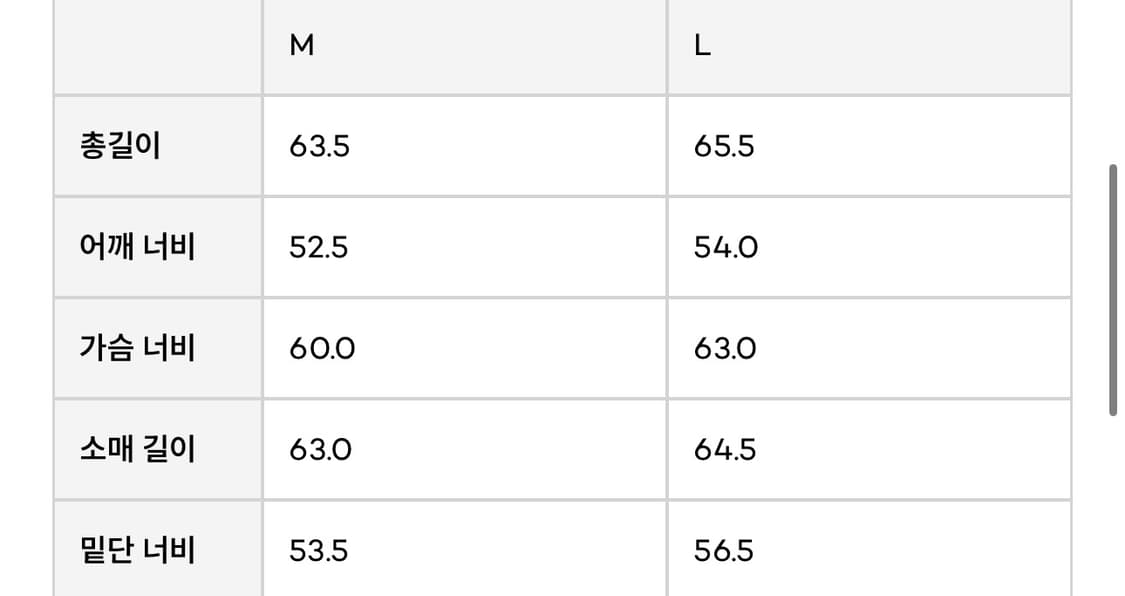Screen dimensions: 1125x596
Task: Click the L 총길이 value 65.5
Action: [x=724, y=147]
